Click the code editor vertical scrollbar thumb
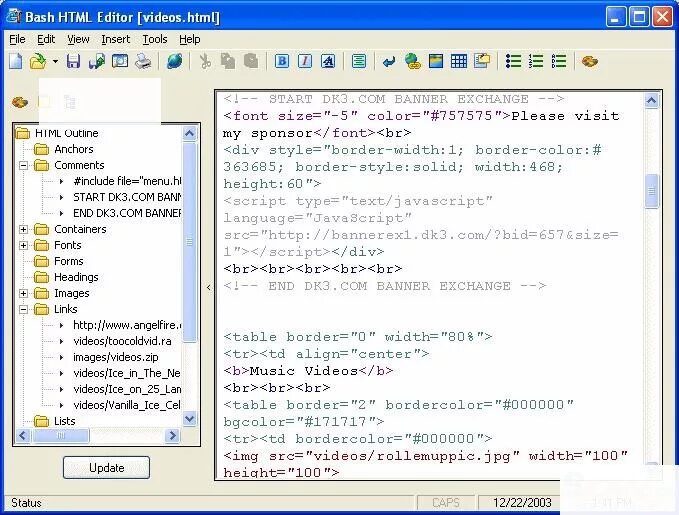The image size is (679, 515). 652,191
